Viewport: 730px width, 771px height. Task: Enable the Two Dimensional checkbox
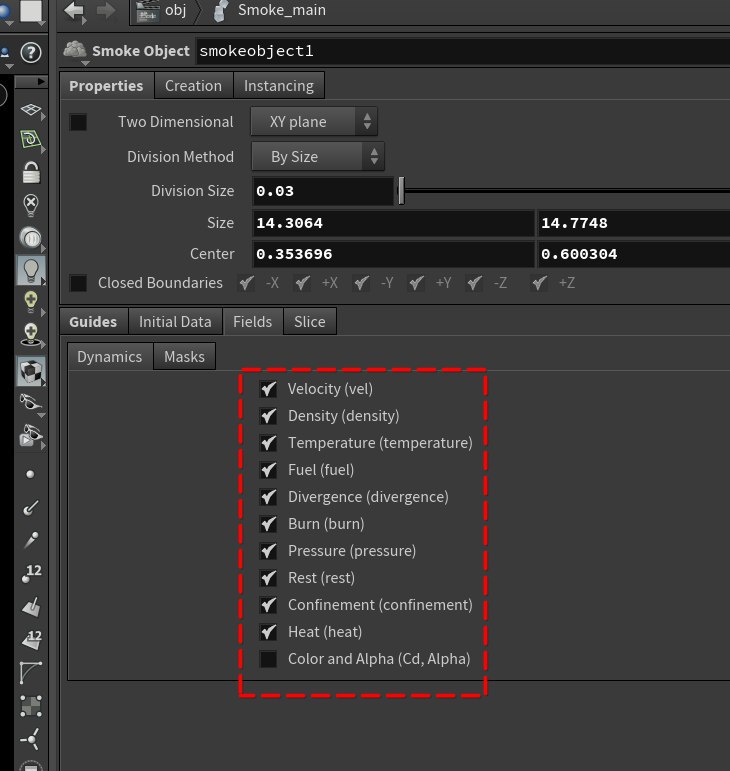click(x=78, y=122)
